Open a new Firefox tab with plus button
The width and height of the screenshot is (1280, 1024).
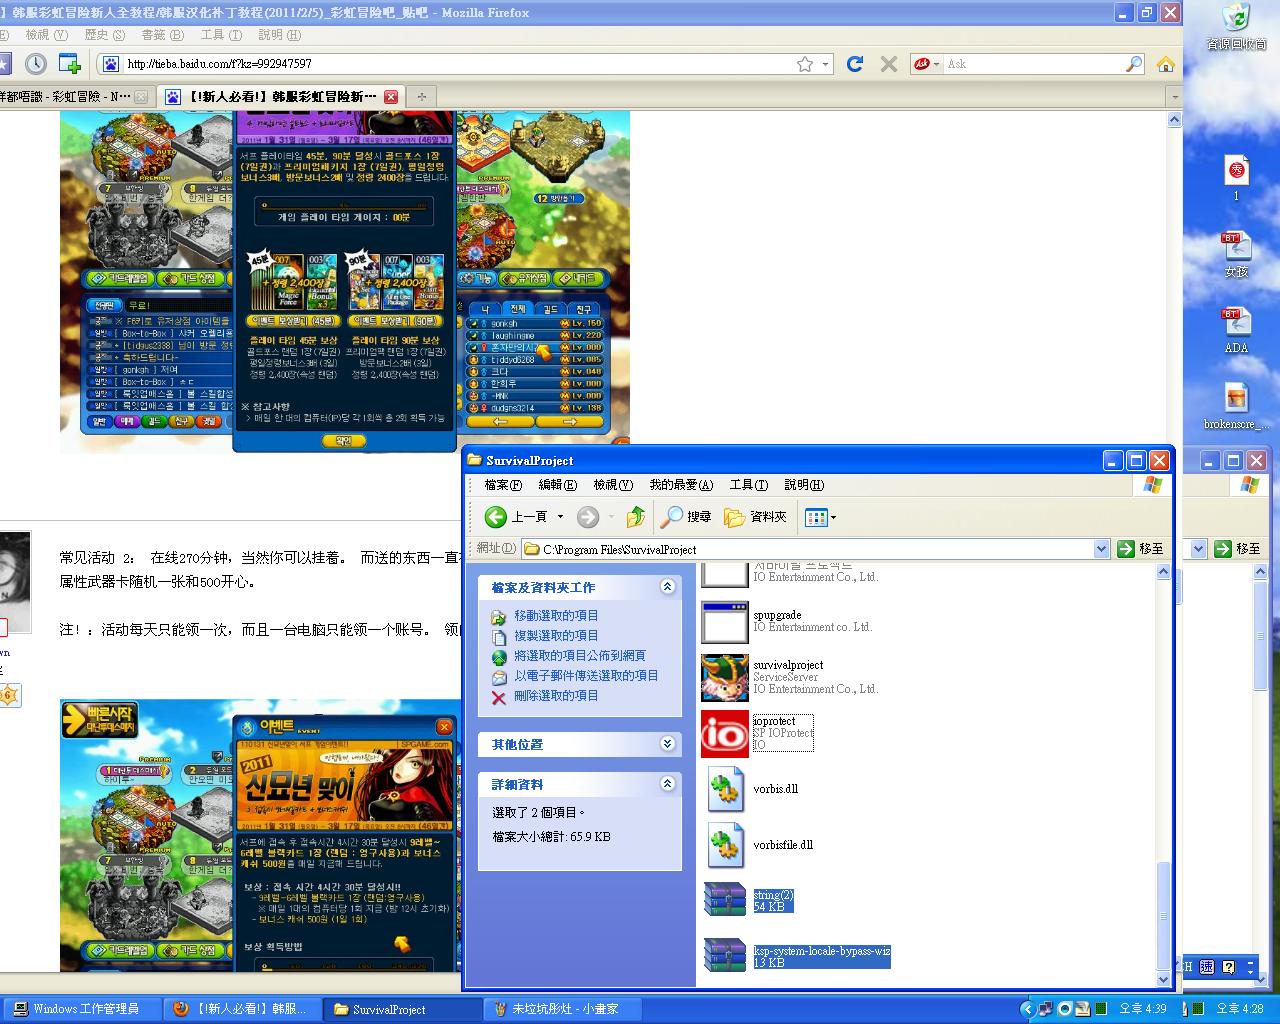pyautogui.click(x=421, y=97)
